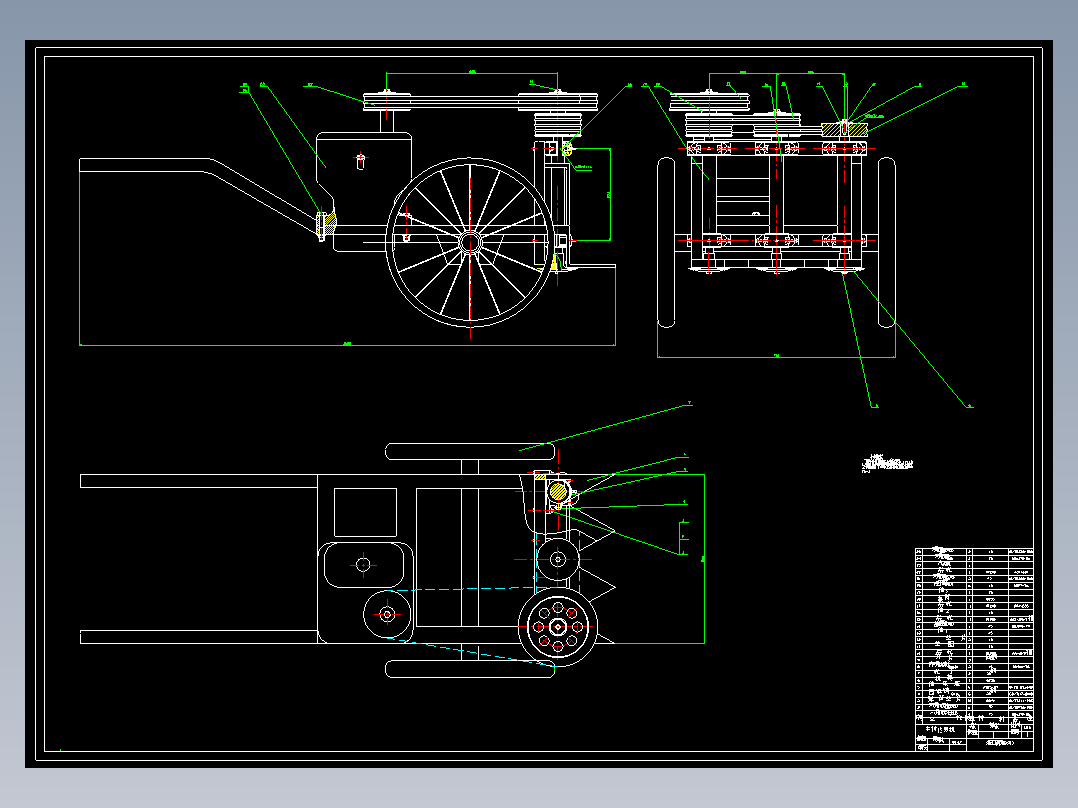Click the technical notes text block
The width and height of the screenshot is (1078, 808).
pyautogui.click(x=887, y=463)
